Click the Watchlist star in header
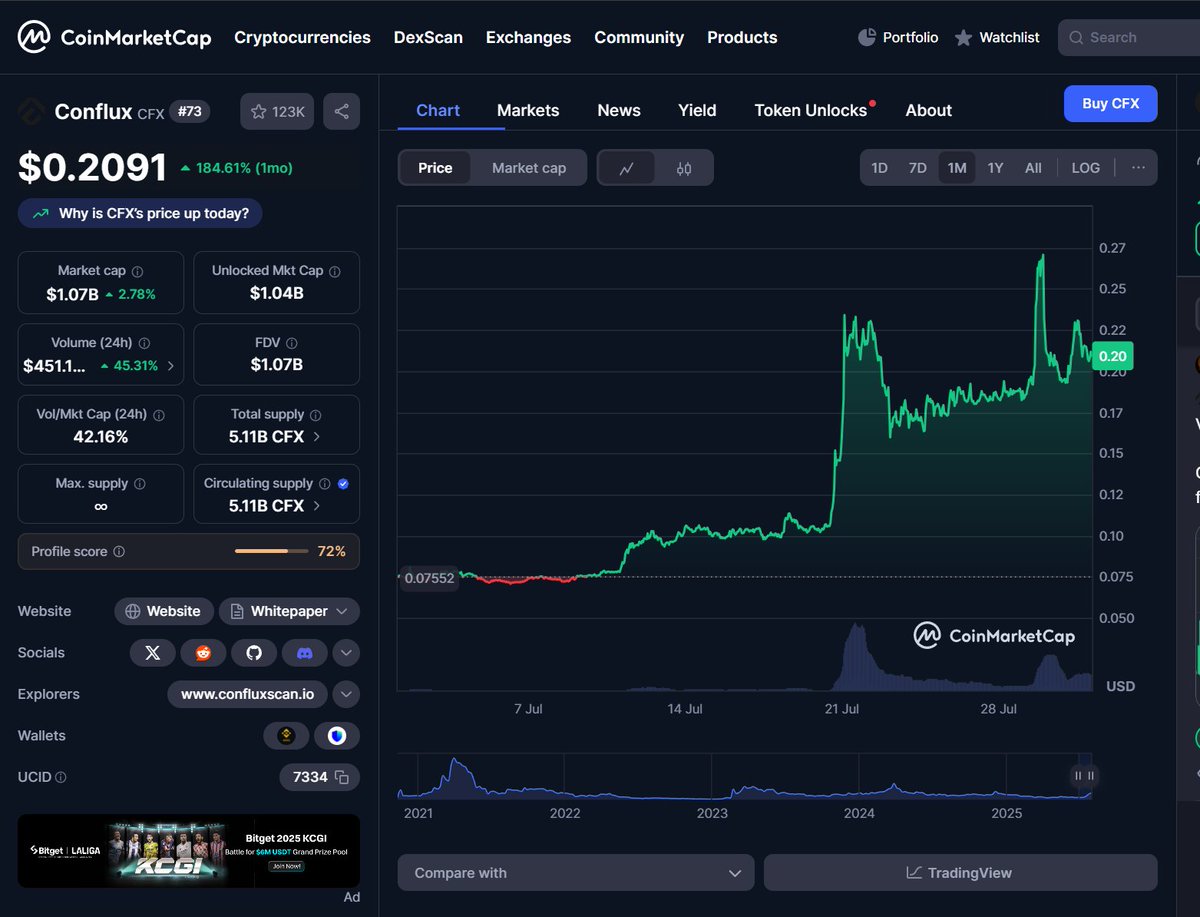Viewport: 1200px width, 917px height. click(963, 37)
